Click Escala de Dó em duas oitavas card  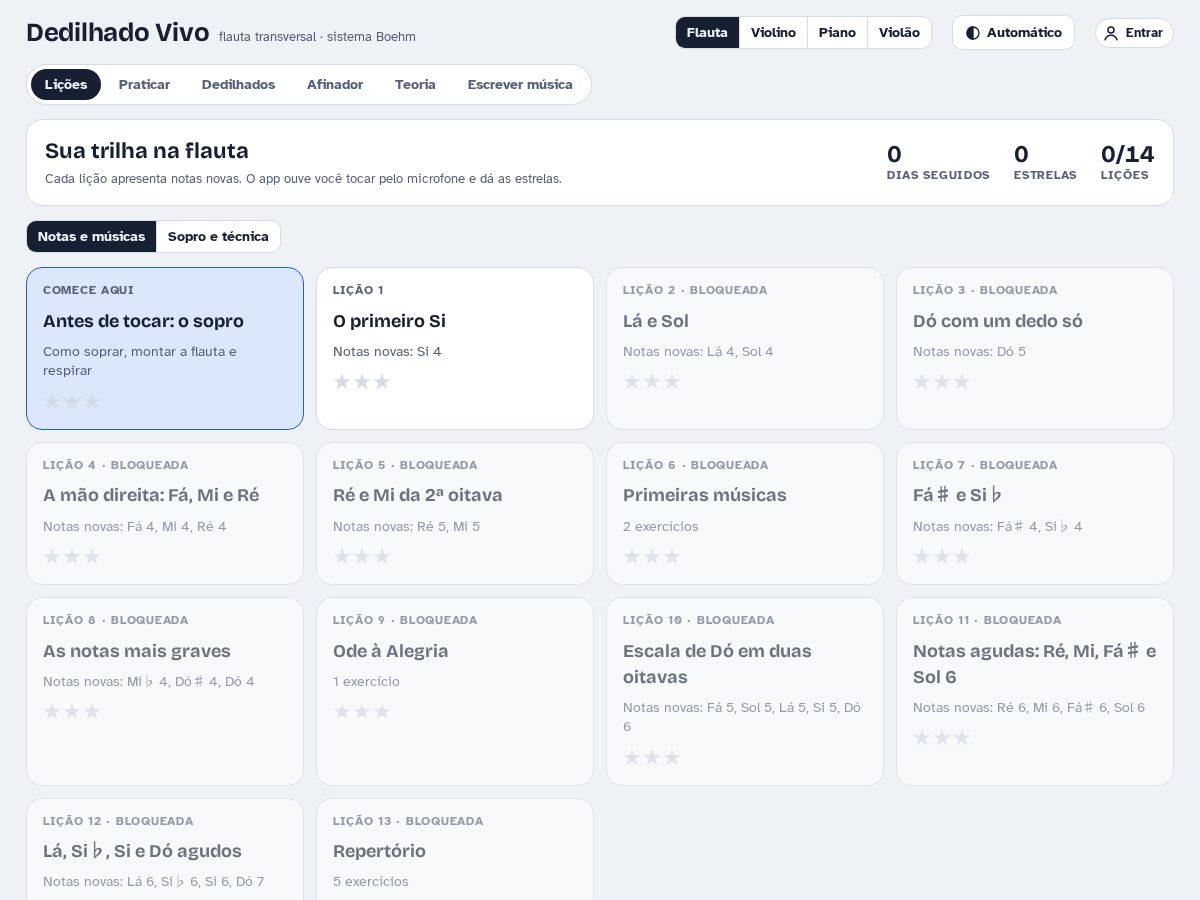(x=745, y=691)
